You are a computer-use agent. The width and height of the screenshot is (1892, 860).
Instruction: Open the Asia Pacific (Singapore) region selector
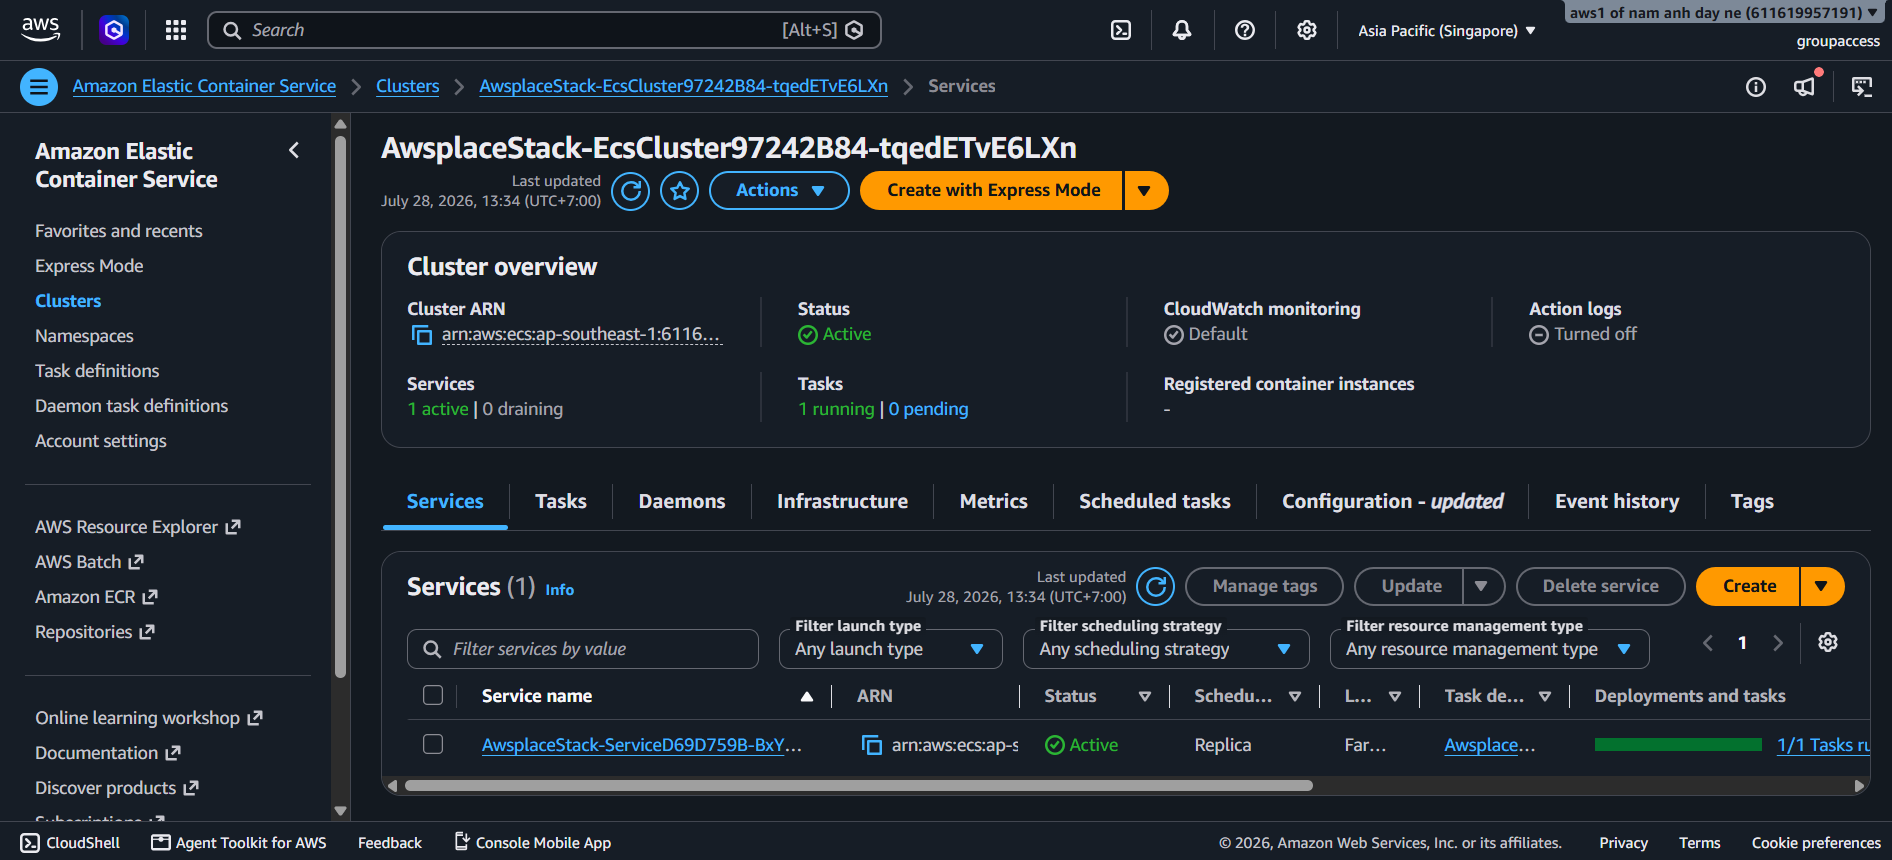(x=1446, y=31)
